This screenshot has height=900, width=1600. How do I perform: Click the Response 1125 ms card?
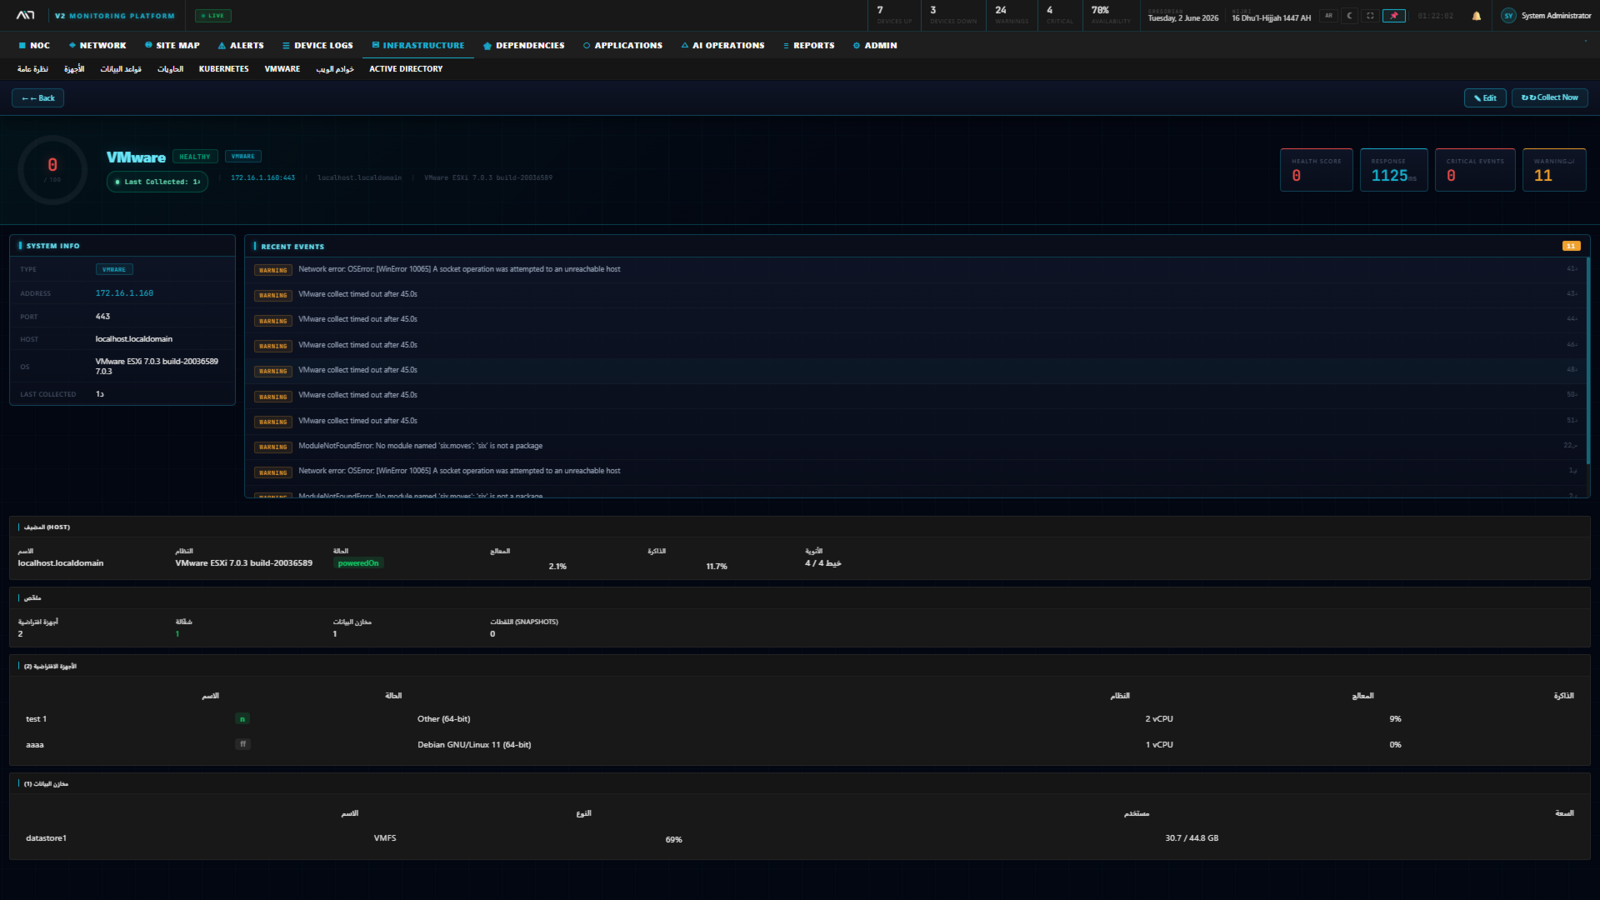click(1394, 170)
